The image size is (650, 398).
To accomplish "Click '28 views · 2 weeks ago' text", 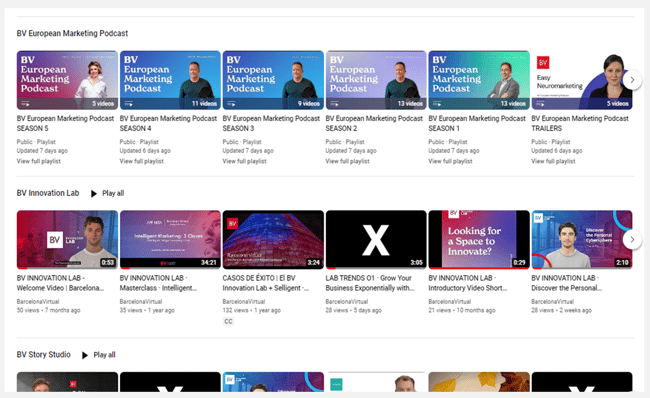I will pos(561,311).
